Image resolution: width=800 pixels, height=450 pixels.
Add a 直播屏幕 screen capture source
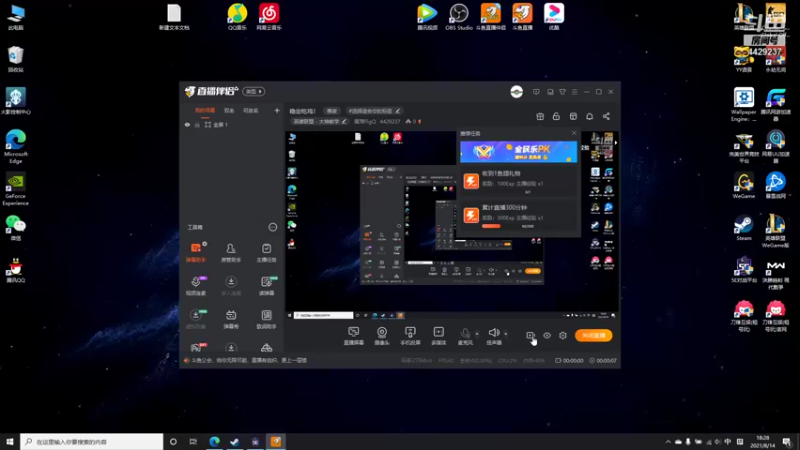click(354, 336)
